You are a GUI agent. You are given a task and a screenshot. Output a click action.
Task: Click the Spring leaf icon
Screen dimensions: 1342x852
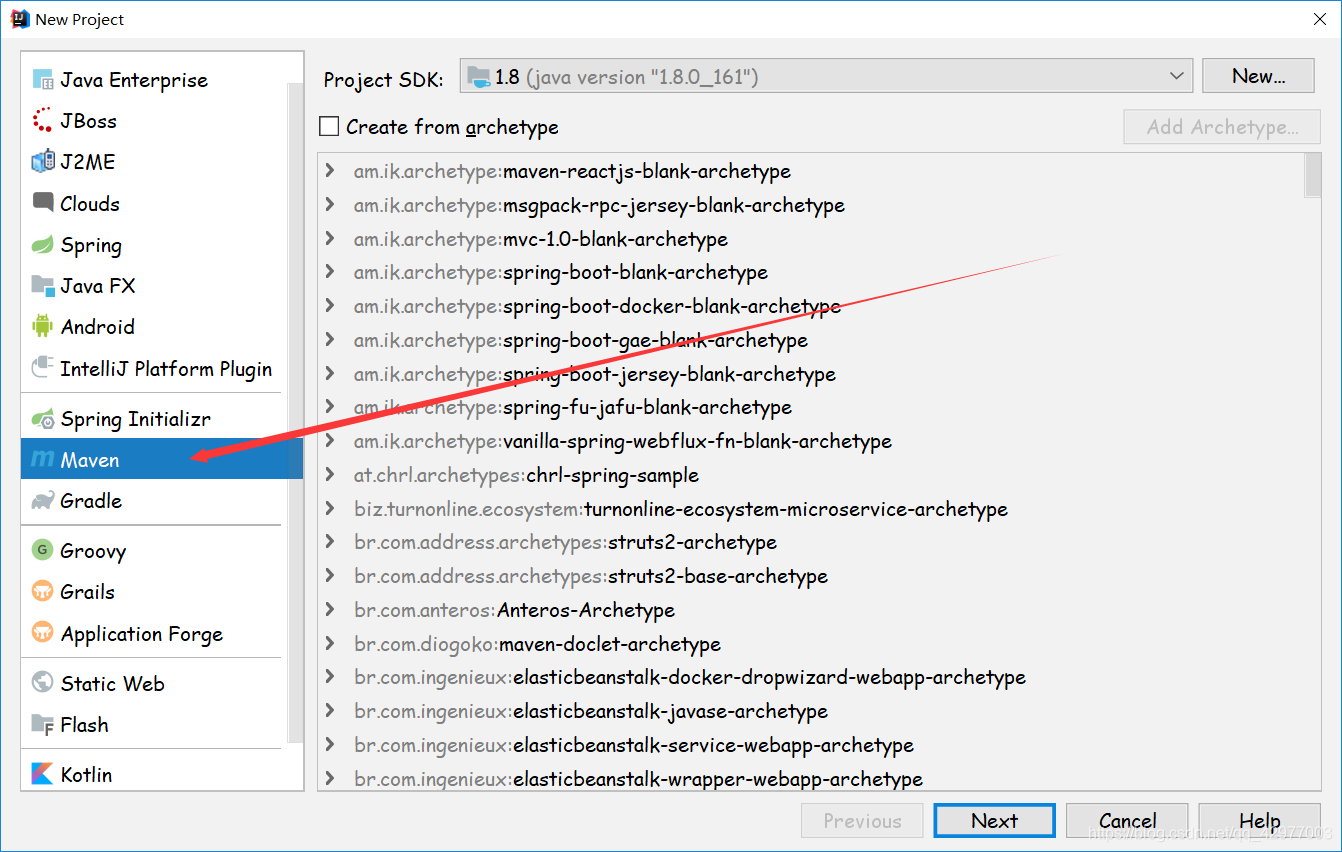point(42,245)
